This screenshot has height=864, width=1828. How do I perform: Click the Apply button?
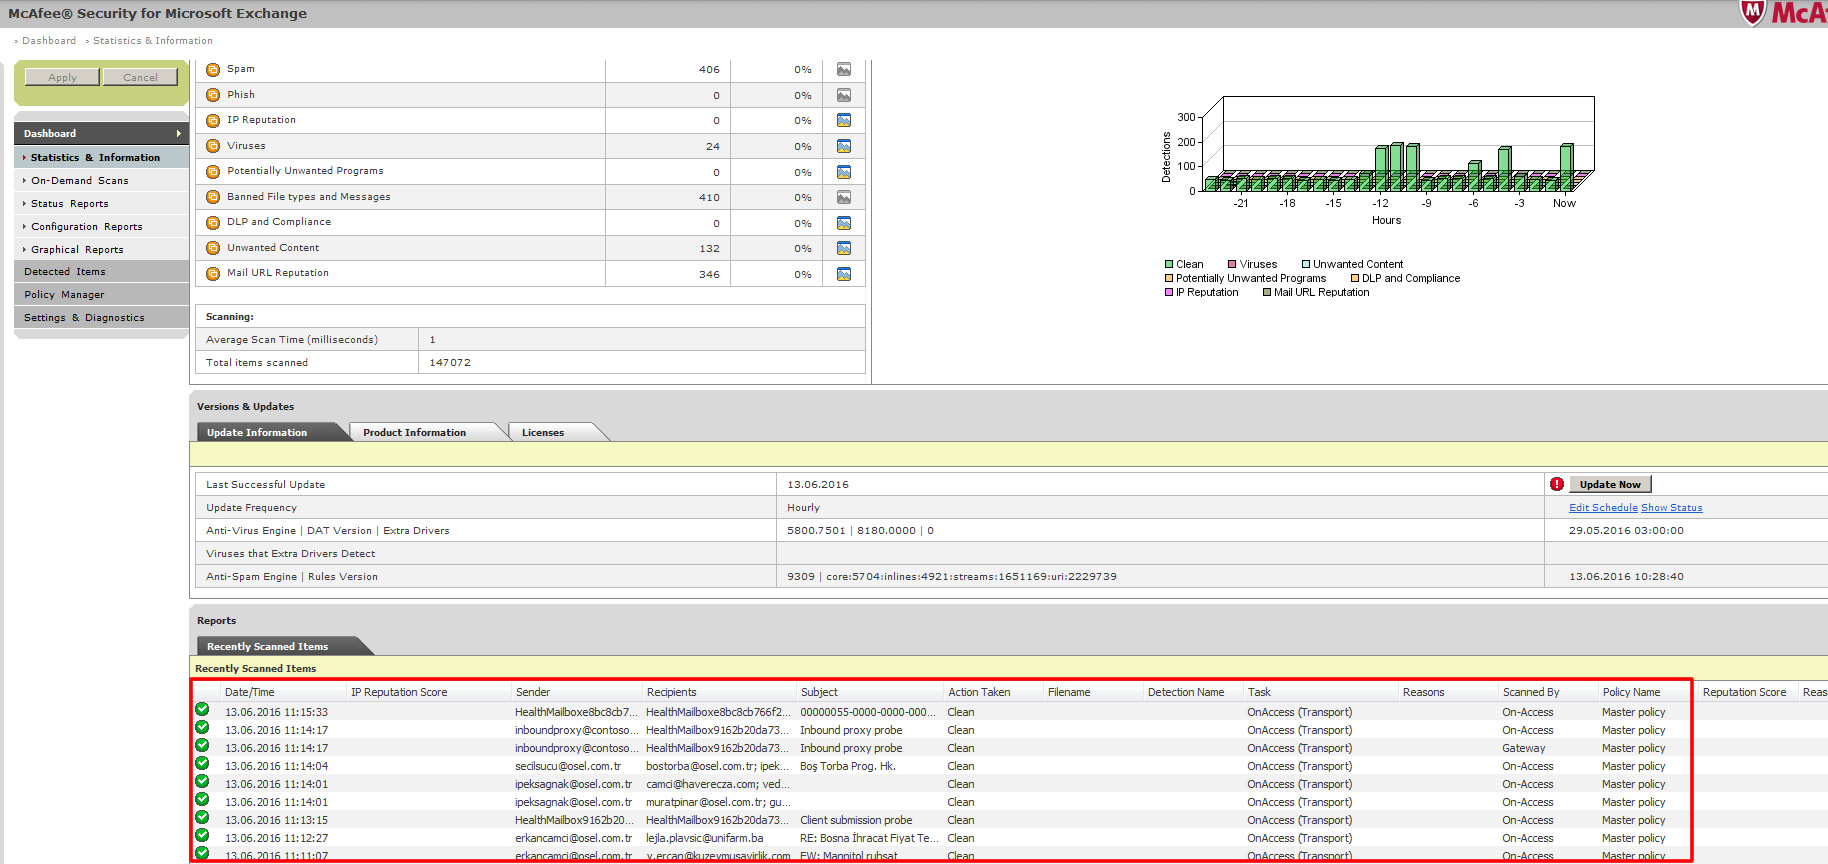coord(62,77)
